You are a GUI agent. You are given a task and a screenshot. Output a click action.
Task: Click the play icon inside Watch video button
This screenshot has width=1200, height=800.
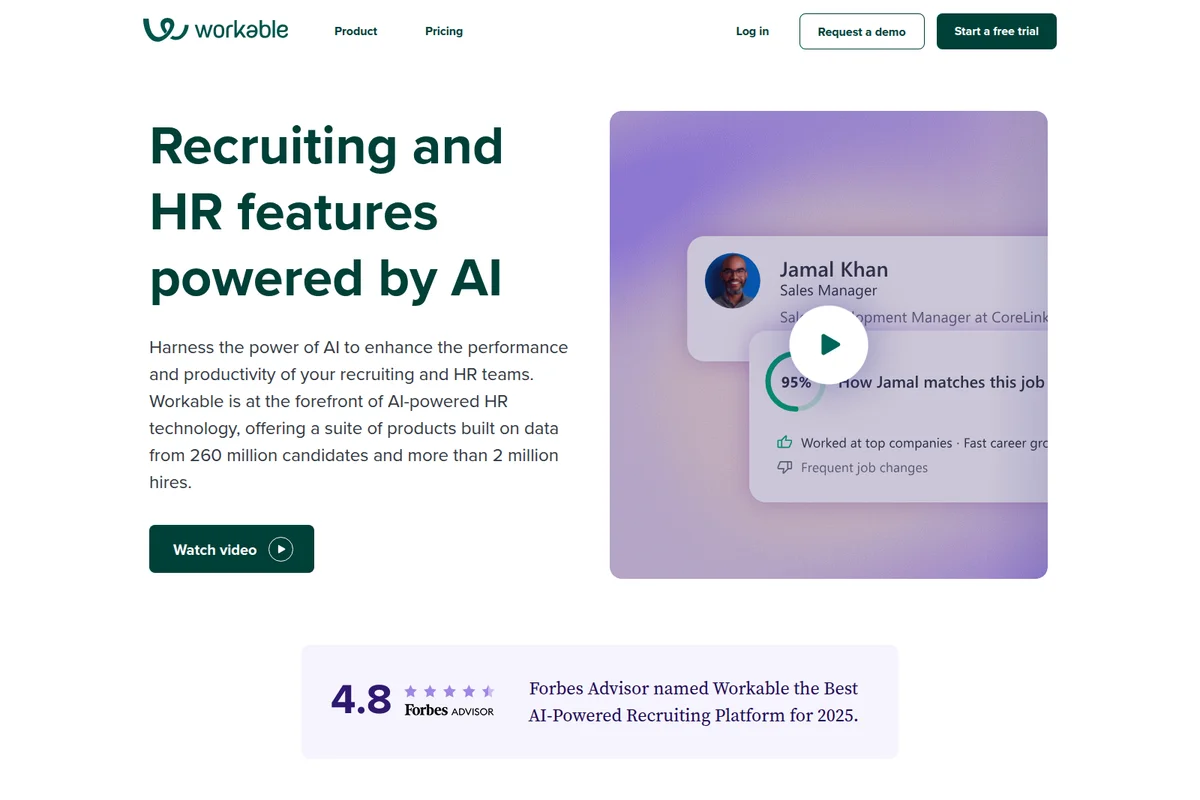279,549
